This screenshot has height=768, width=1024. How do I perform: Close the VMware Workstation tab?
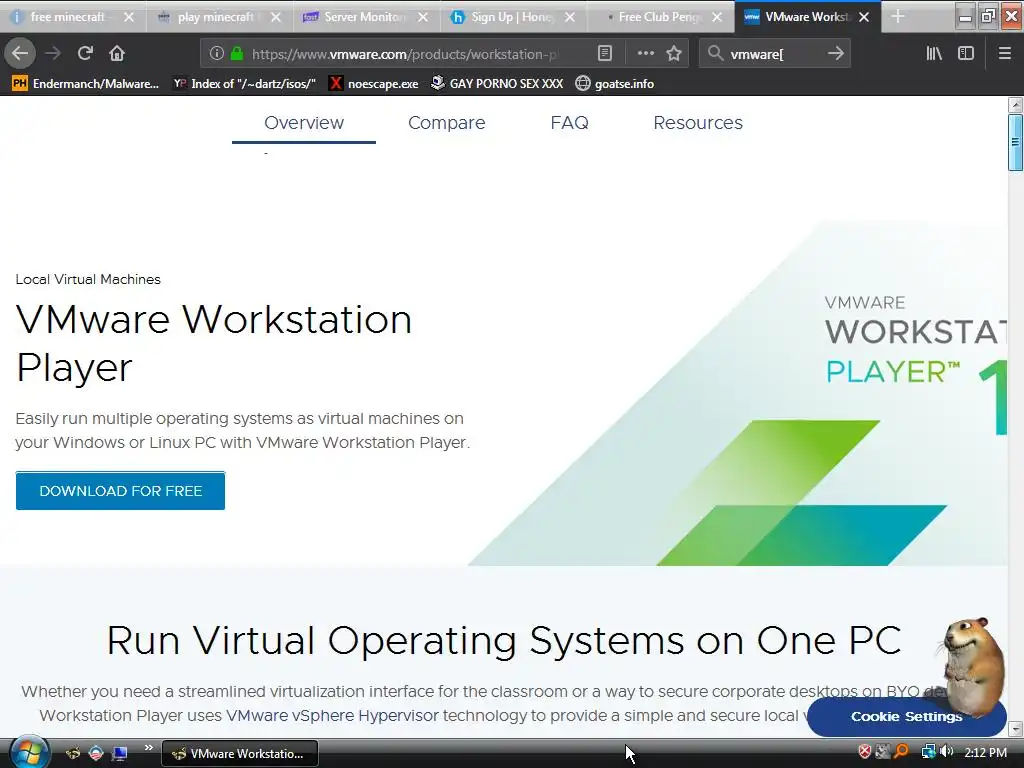coord(864,17)
